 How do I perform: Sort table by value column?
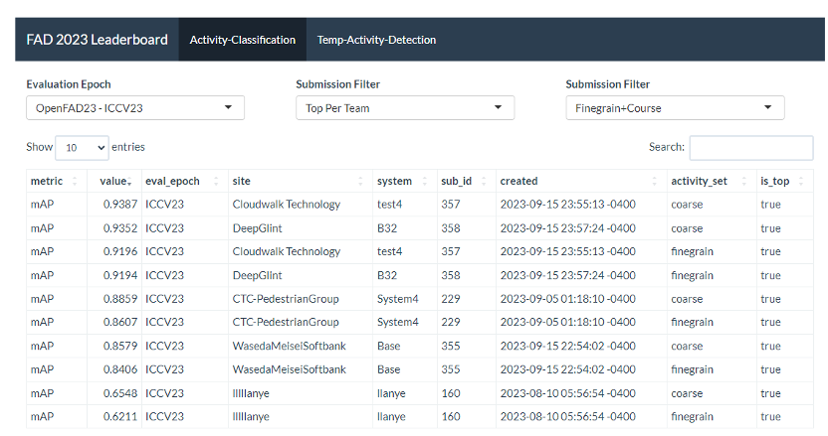114,181
